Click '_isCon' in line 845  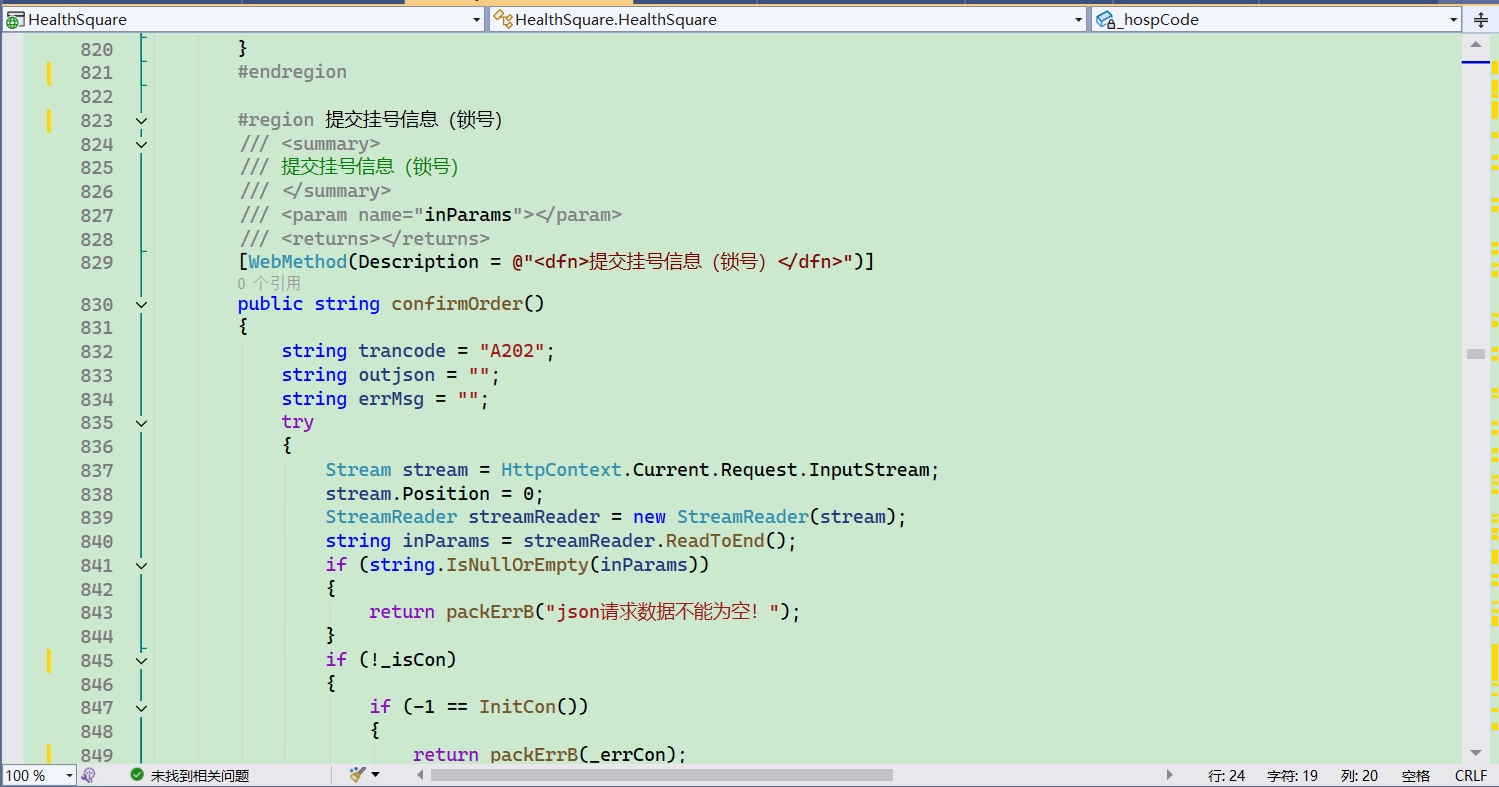413,660
